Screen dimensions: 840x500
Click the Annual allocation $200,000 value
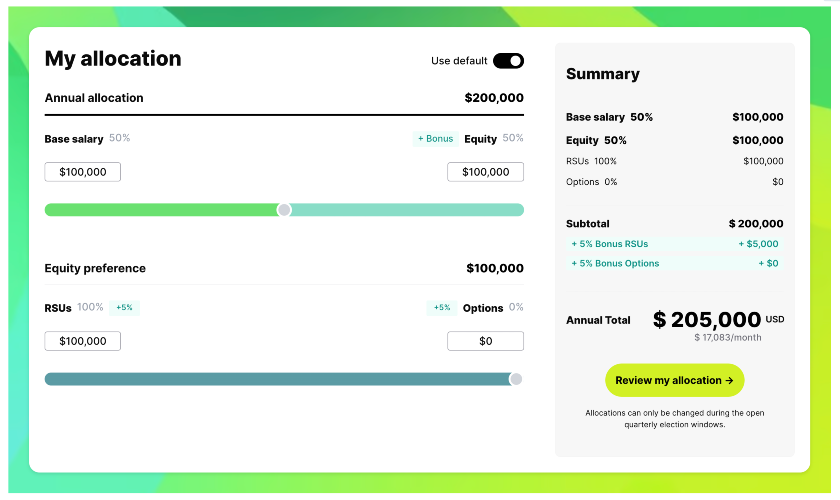[494, 98]
